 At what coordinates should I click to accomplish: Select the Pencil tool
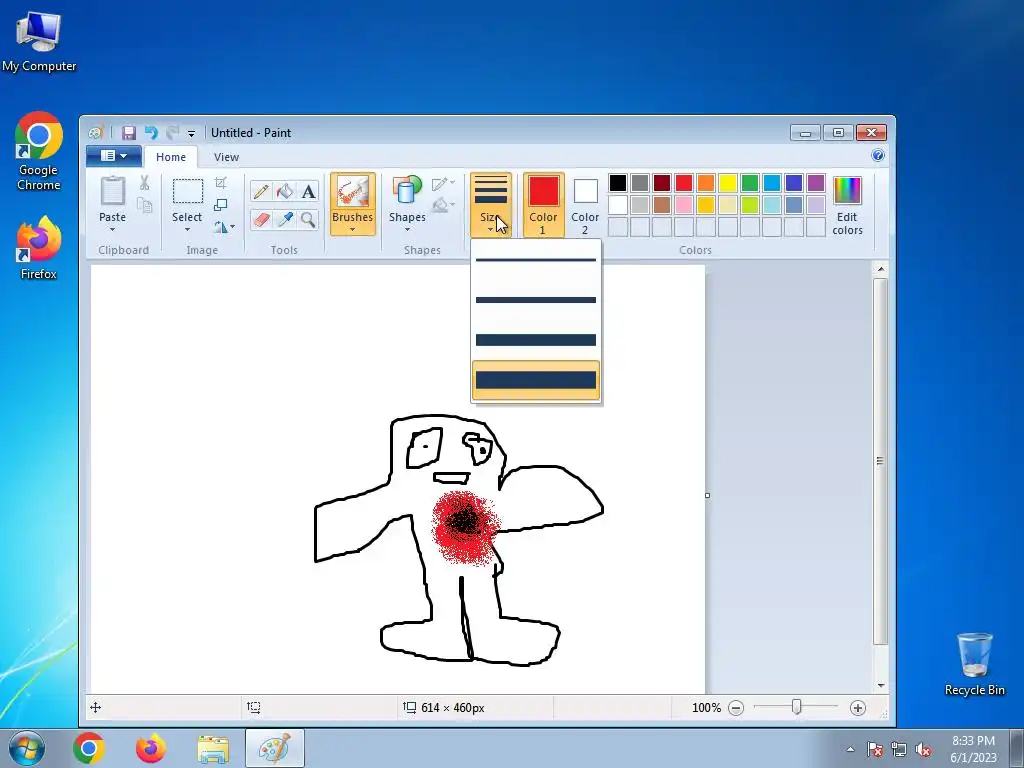[x=261, y=191]
